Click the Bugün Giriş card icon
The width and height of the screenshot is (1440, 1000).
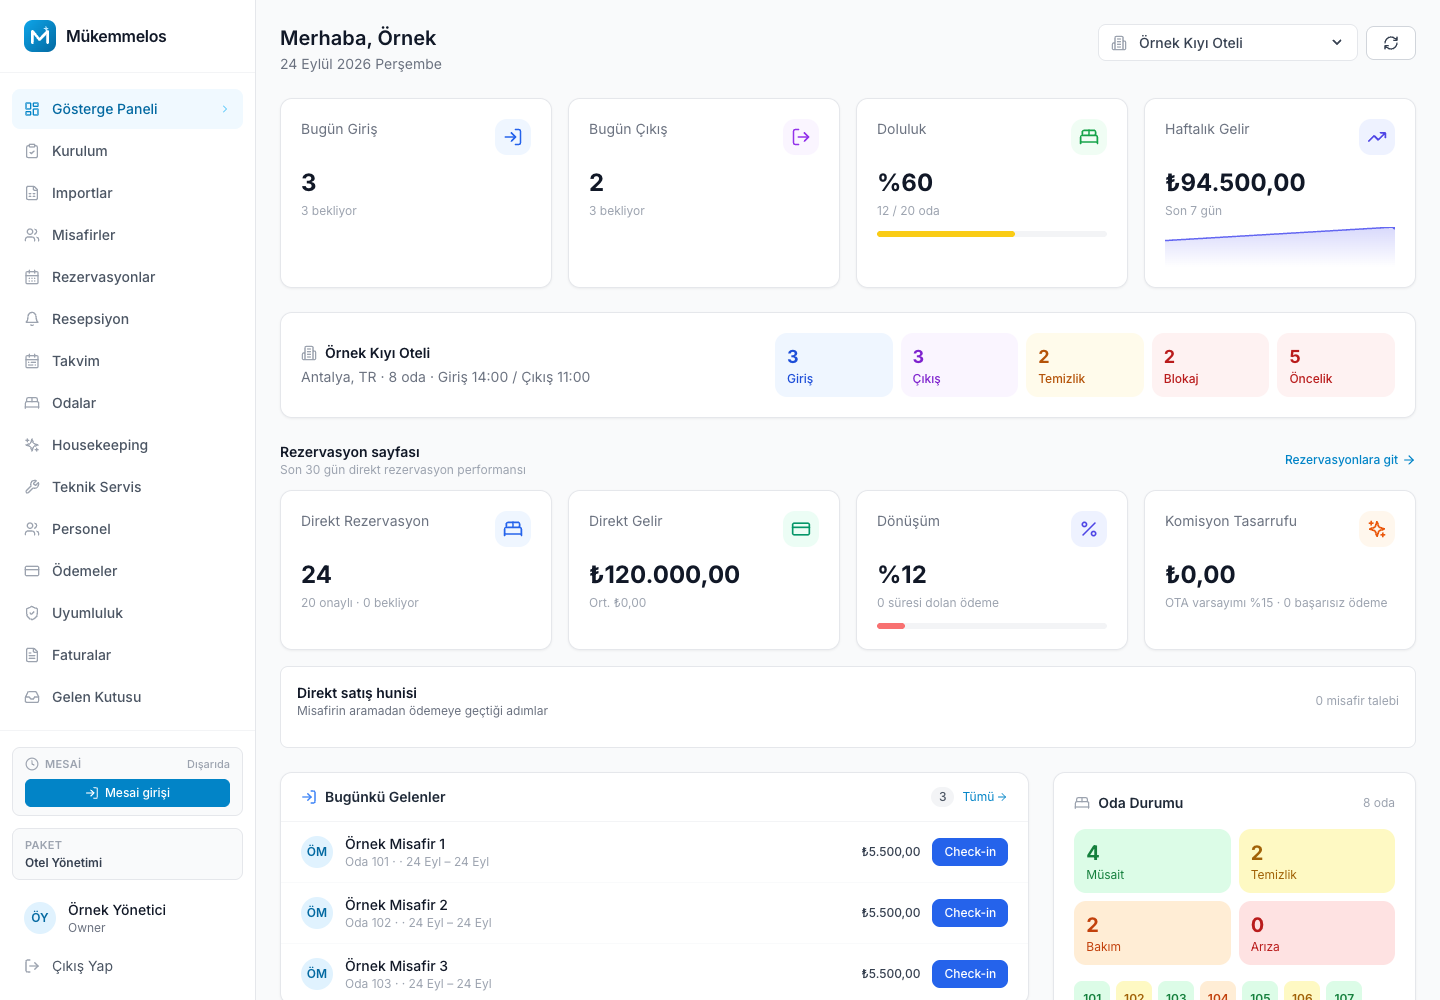pos(513,137)
